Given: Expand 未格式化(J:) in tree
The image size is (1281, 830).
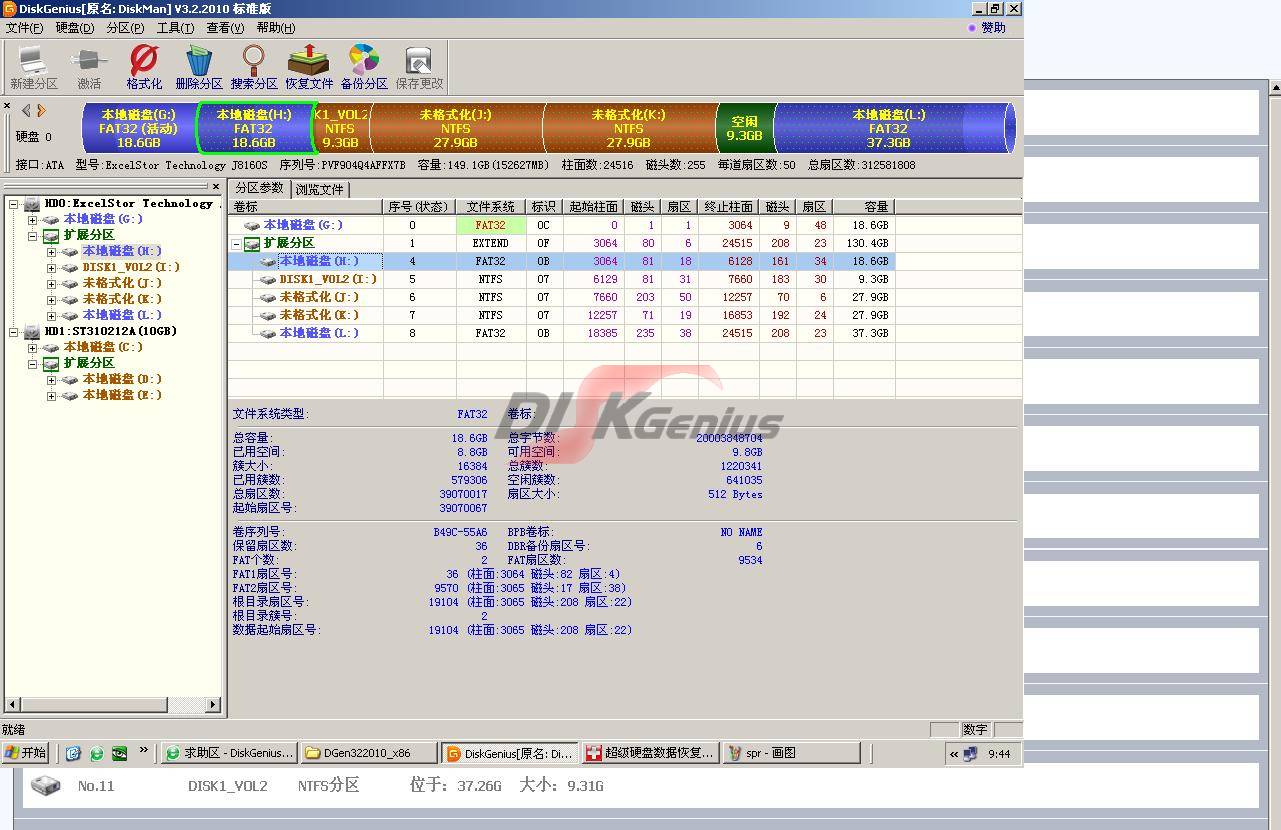Looking at the screenshot, I should (51, 284).
